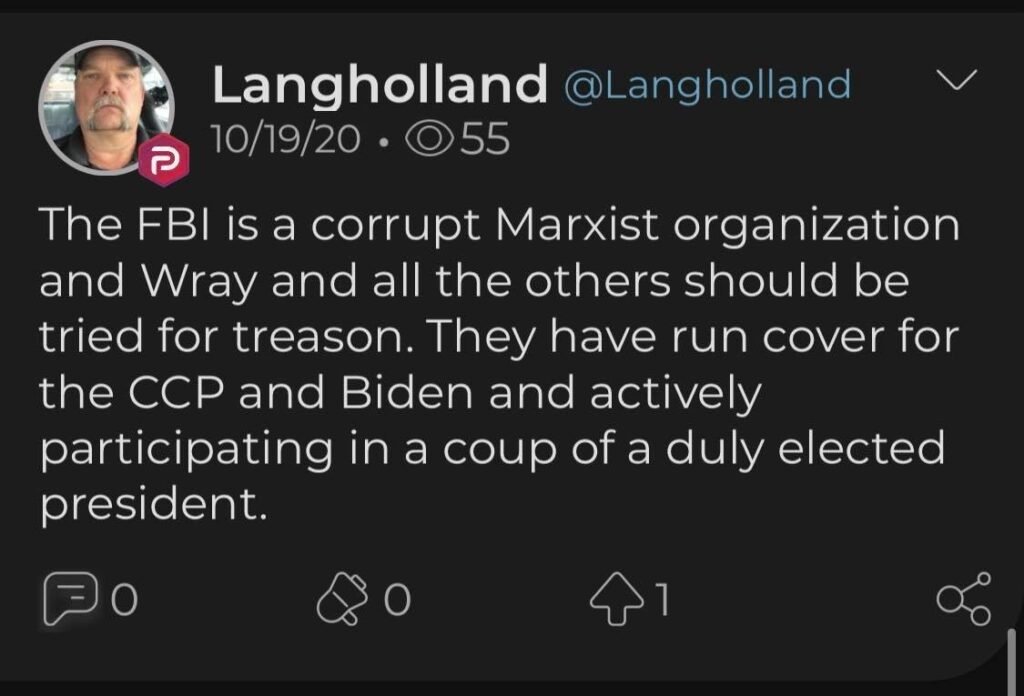Click the word "president." ending the post
The image size is (1024, 696).
(154, 506)
